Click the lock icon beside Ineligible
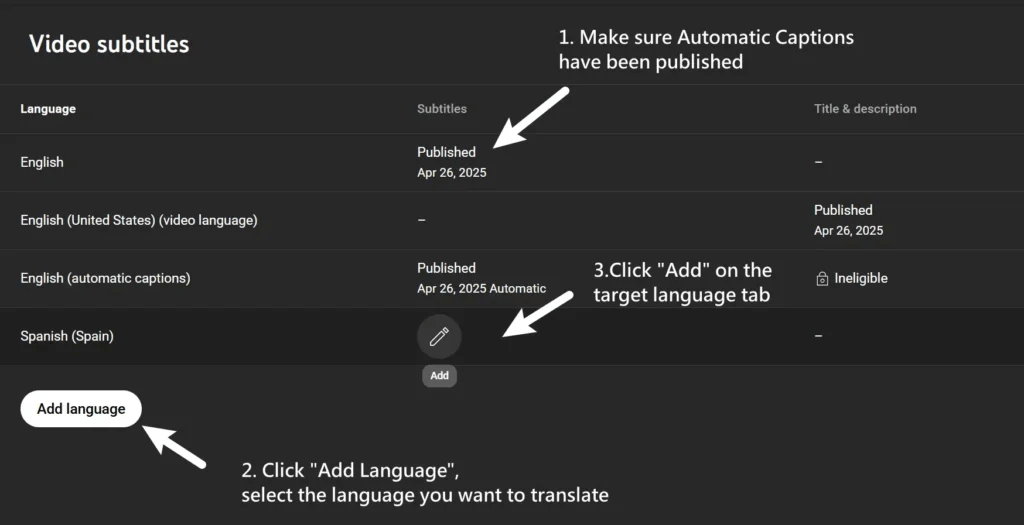Screen dimensions: 1024x525 pos(822,279)
